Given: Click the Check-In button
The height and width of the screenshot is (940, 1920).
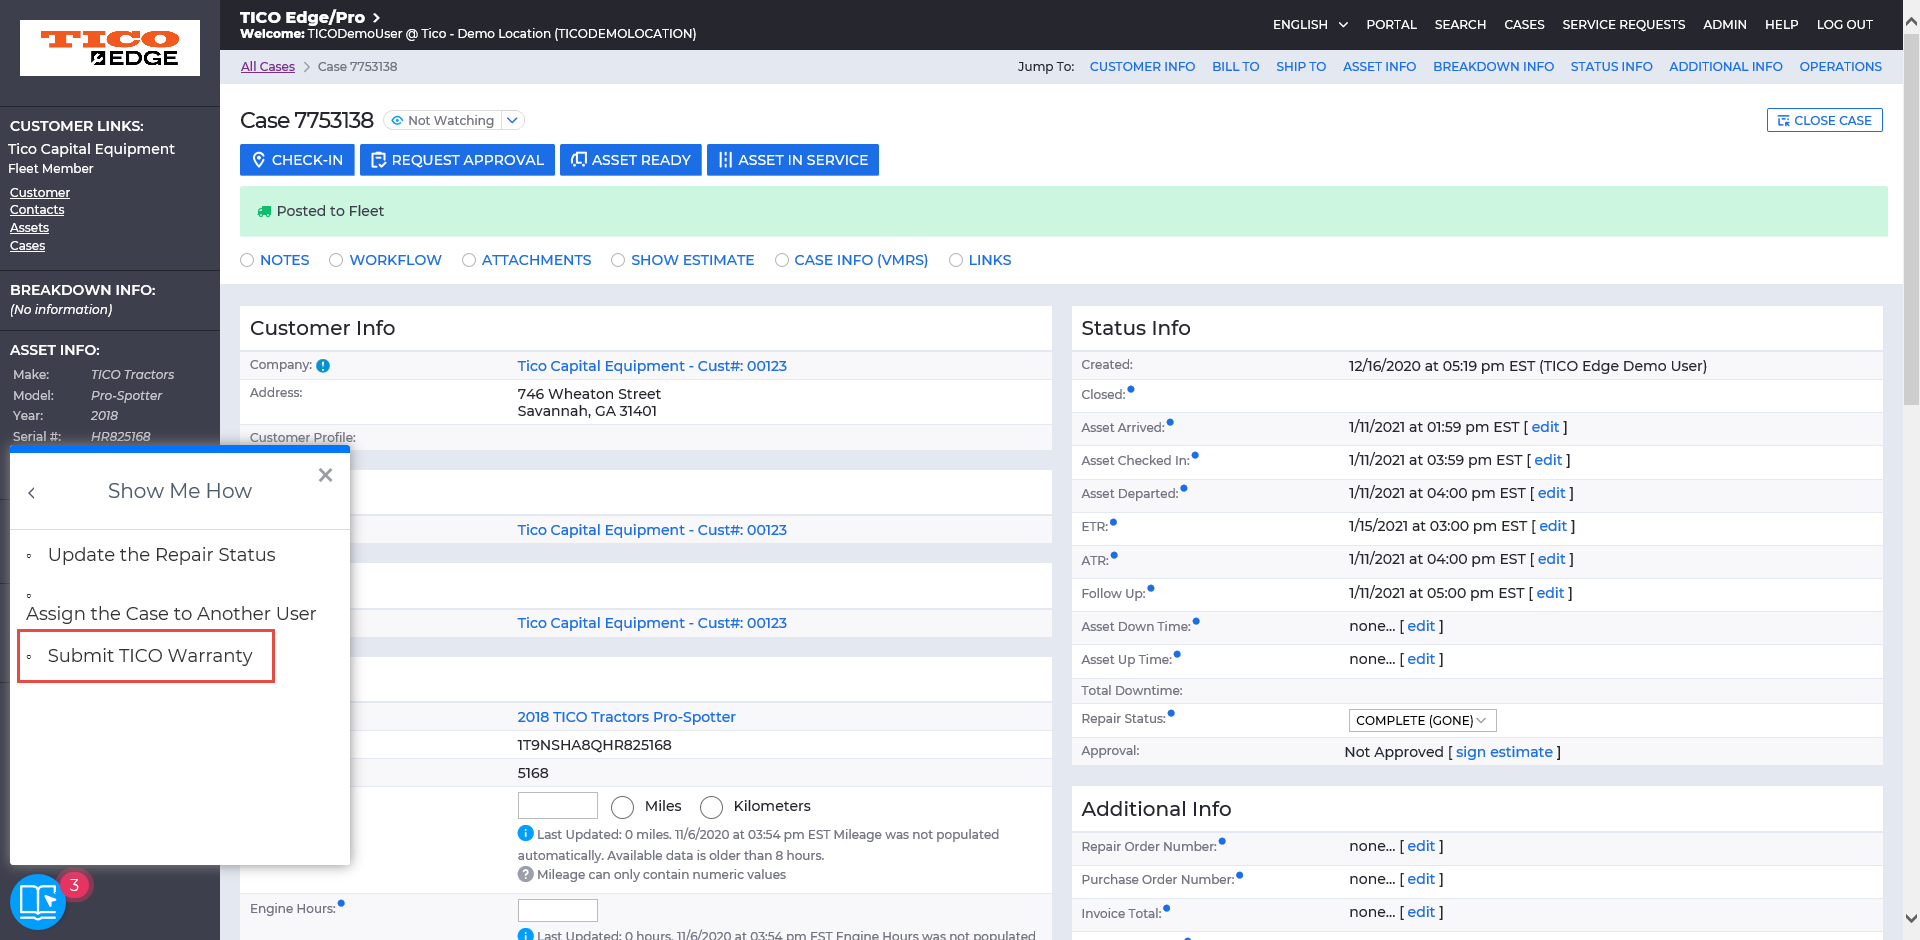Looking at the screenshot, I should pyautogui.click(x=297, y=160).
